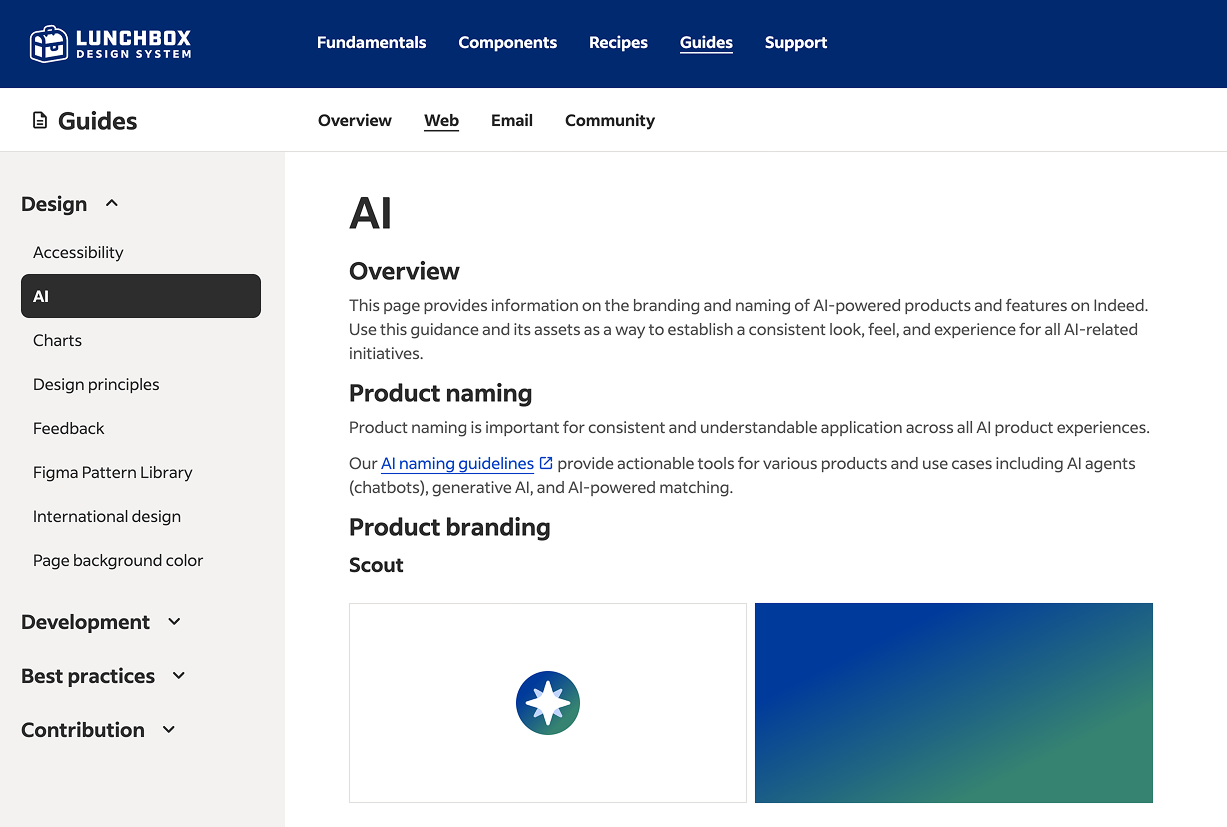Click the white Scout logo card
Viewport: 1227px width, 827px height.
pyautogui.click(x=548, y=703)
